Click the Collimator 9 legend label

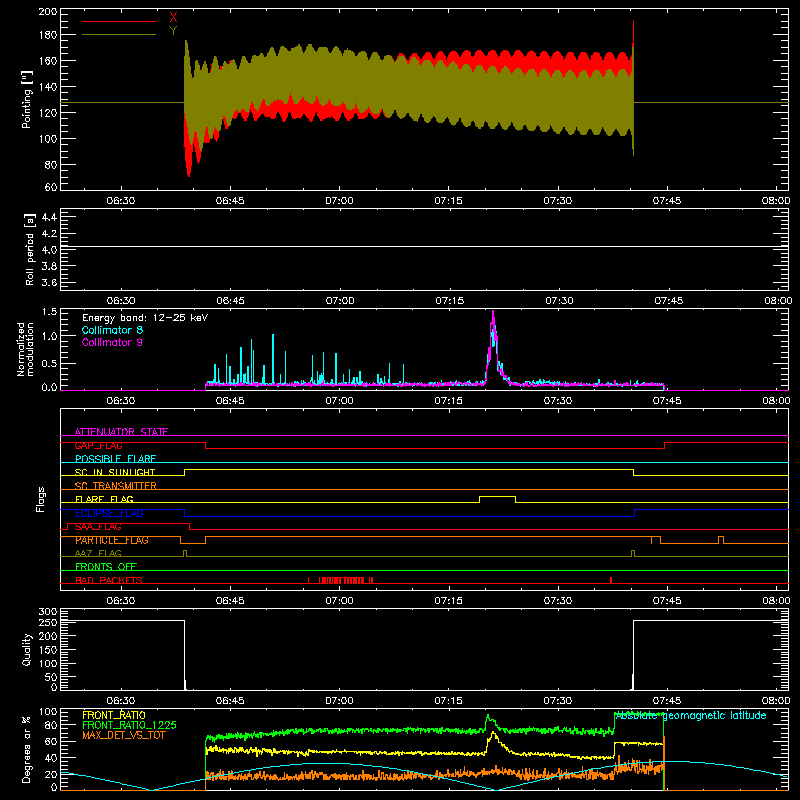[112, 342]
